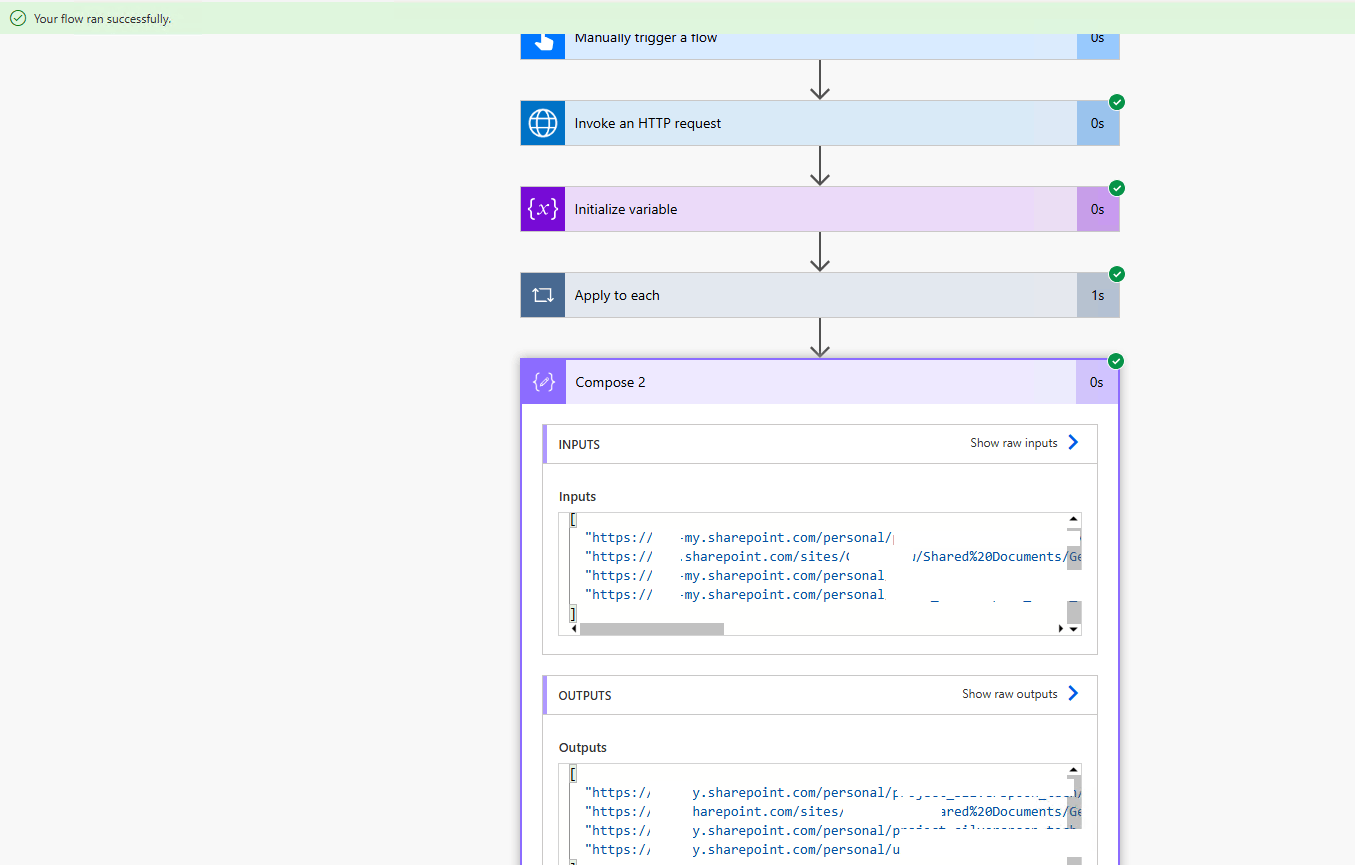Expand the Invoke an HTTP request step
The height and width of the screenshot is (865, 1355).
pyautogui.click(x=820, y=123)
